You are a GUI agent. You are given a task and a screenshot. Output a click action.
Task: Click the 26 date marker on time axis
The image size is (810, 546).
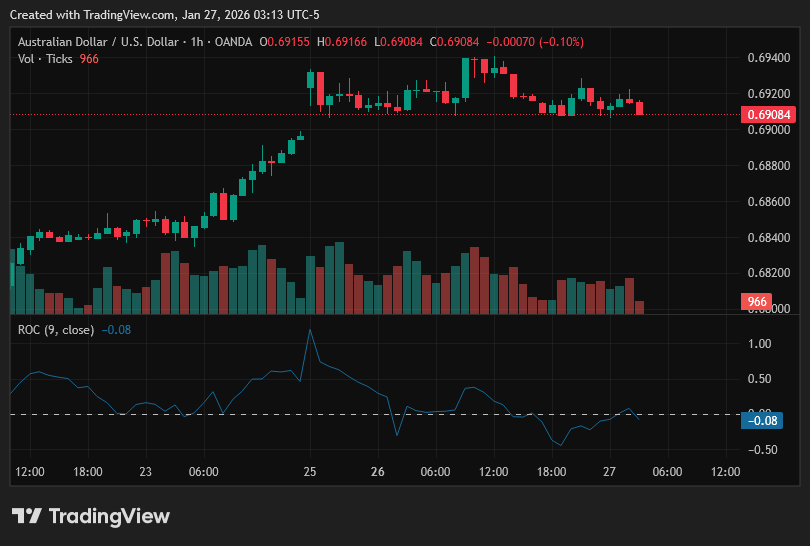tap(378, 472)
